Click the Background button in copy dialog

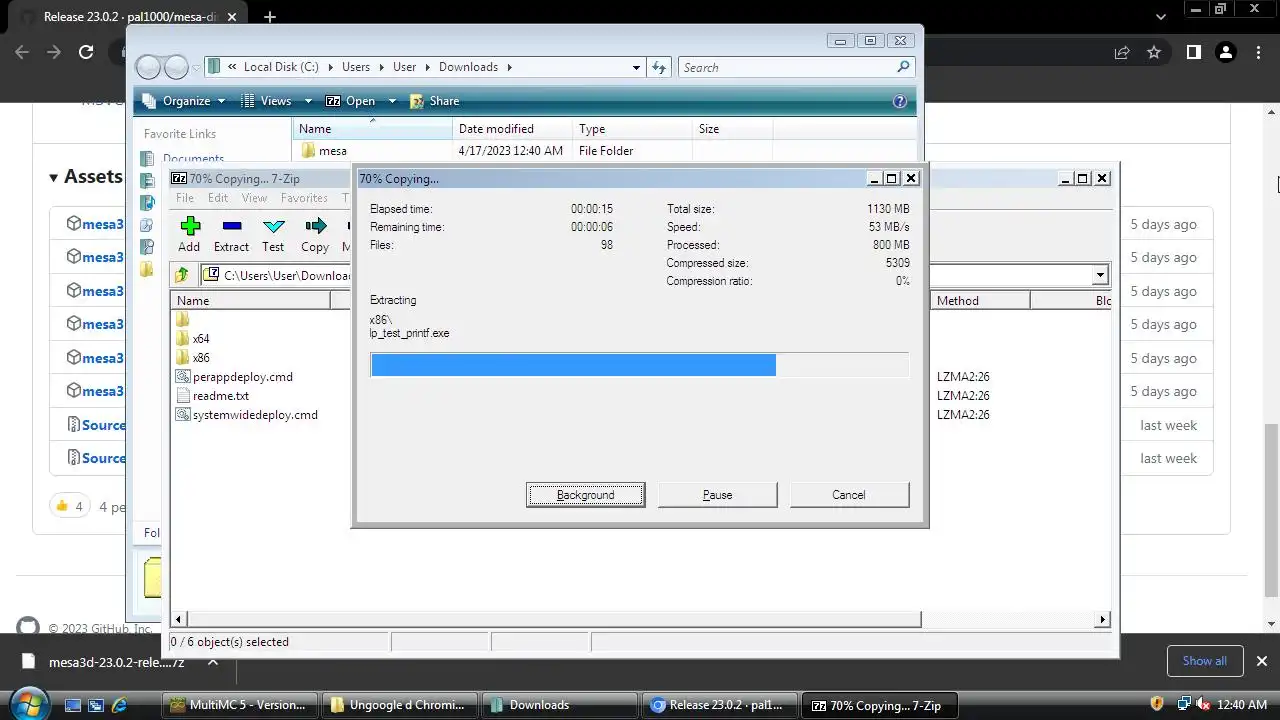point(585,495)
